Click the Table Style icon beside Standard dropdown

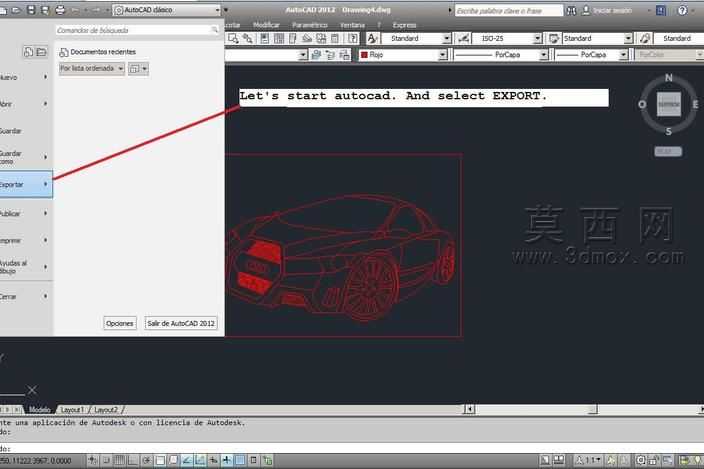554,39
